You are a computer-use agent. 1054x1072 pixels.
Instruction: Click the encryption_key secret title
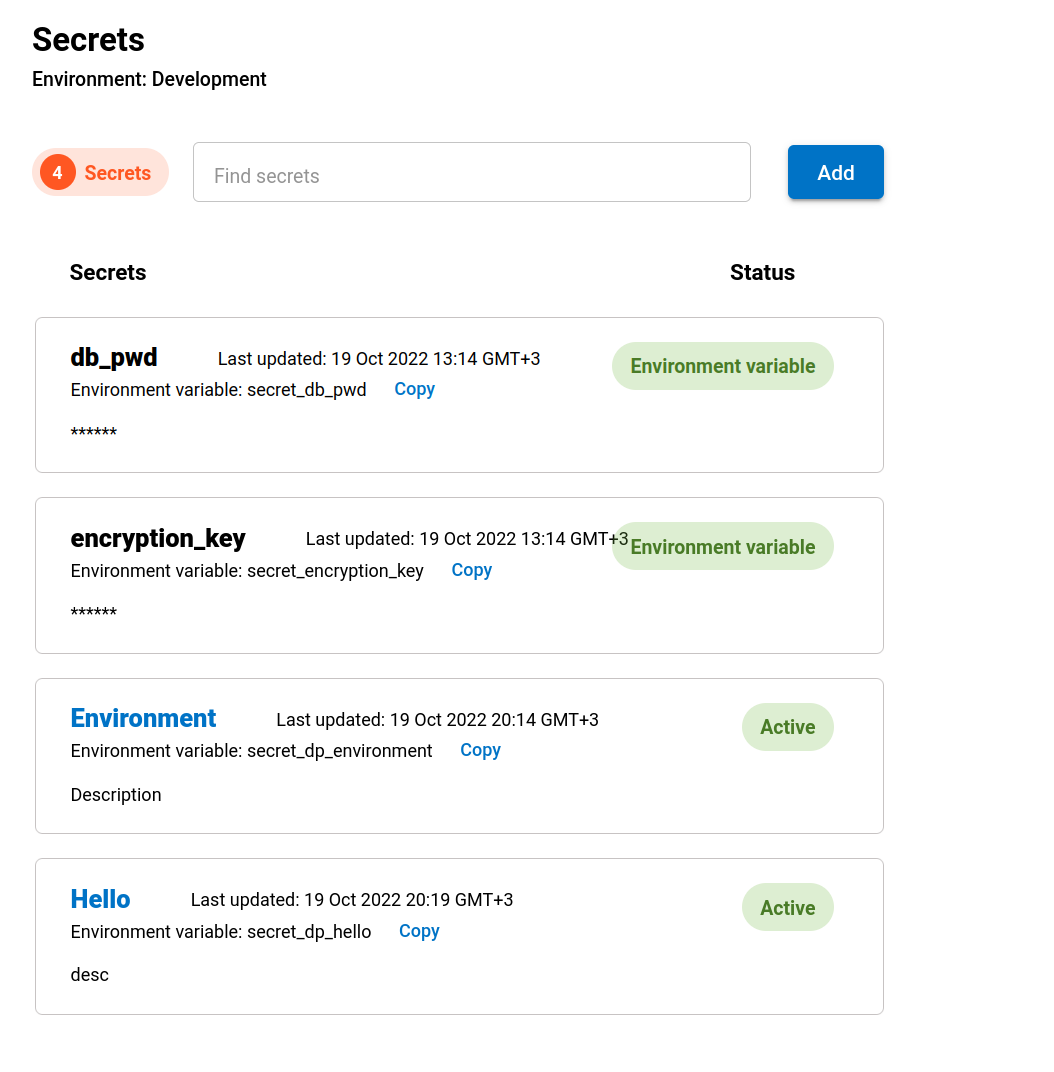point(158,538)
